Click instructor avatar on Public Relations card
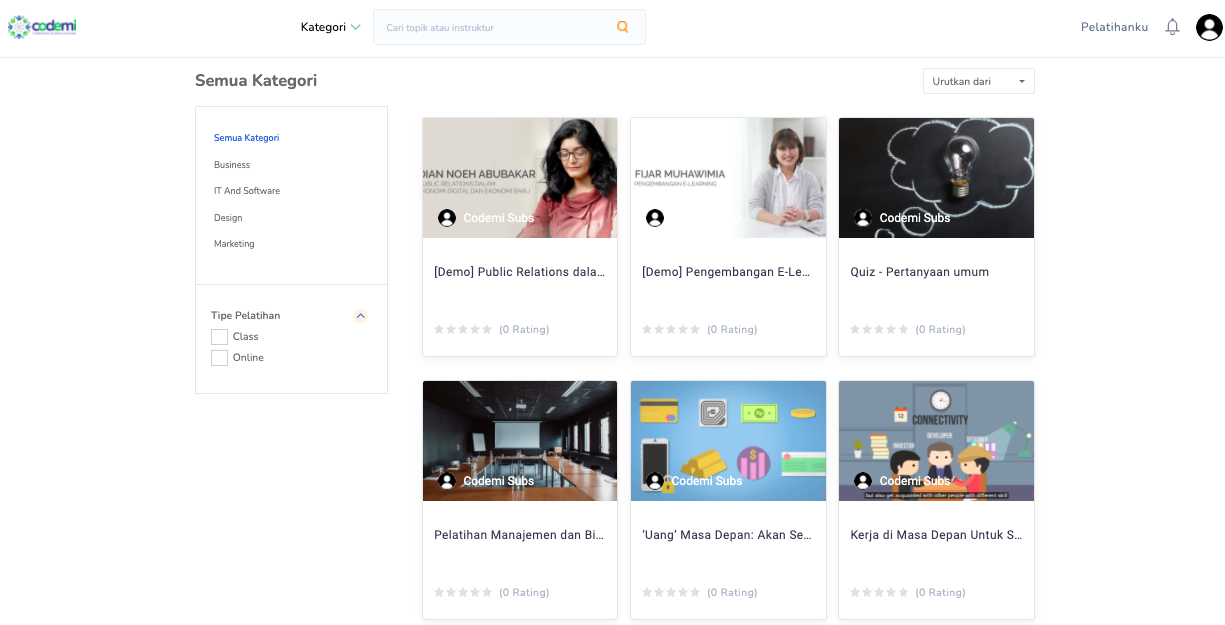 pyautogui.click(x=447, y=218)
